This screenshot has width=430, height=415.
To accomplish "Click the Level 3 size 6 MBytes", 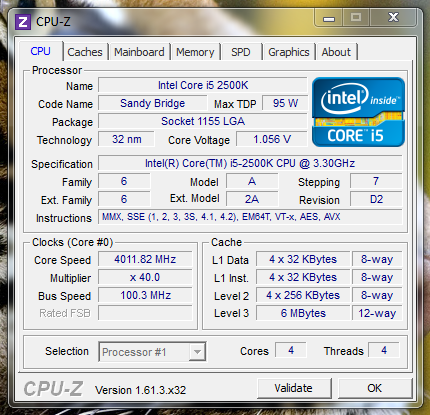I will point(303,313).
